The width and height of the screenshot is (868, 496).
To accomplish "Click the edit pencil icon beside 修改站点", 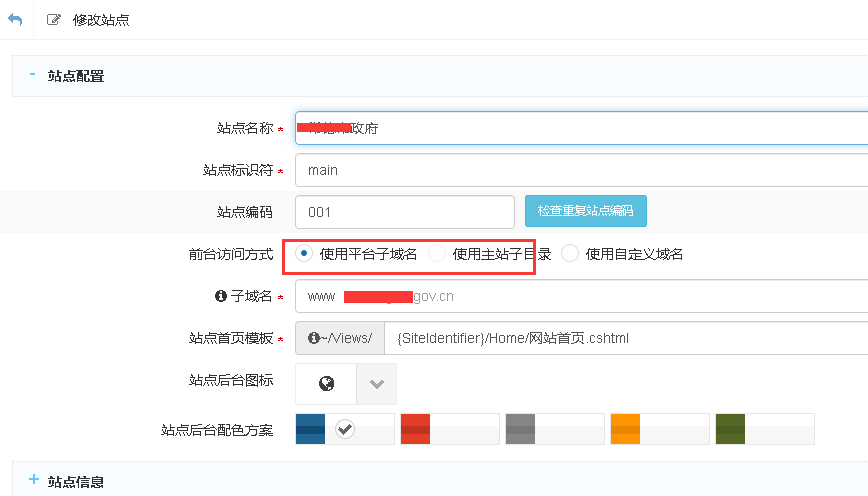I will tap(53, 20).
